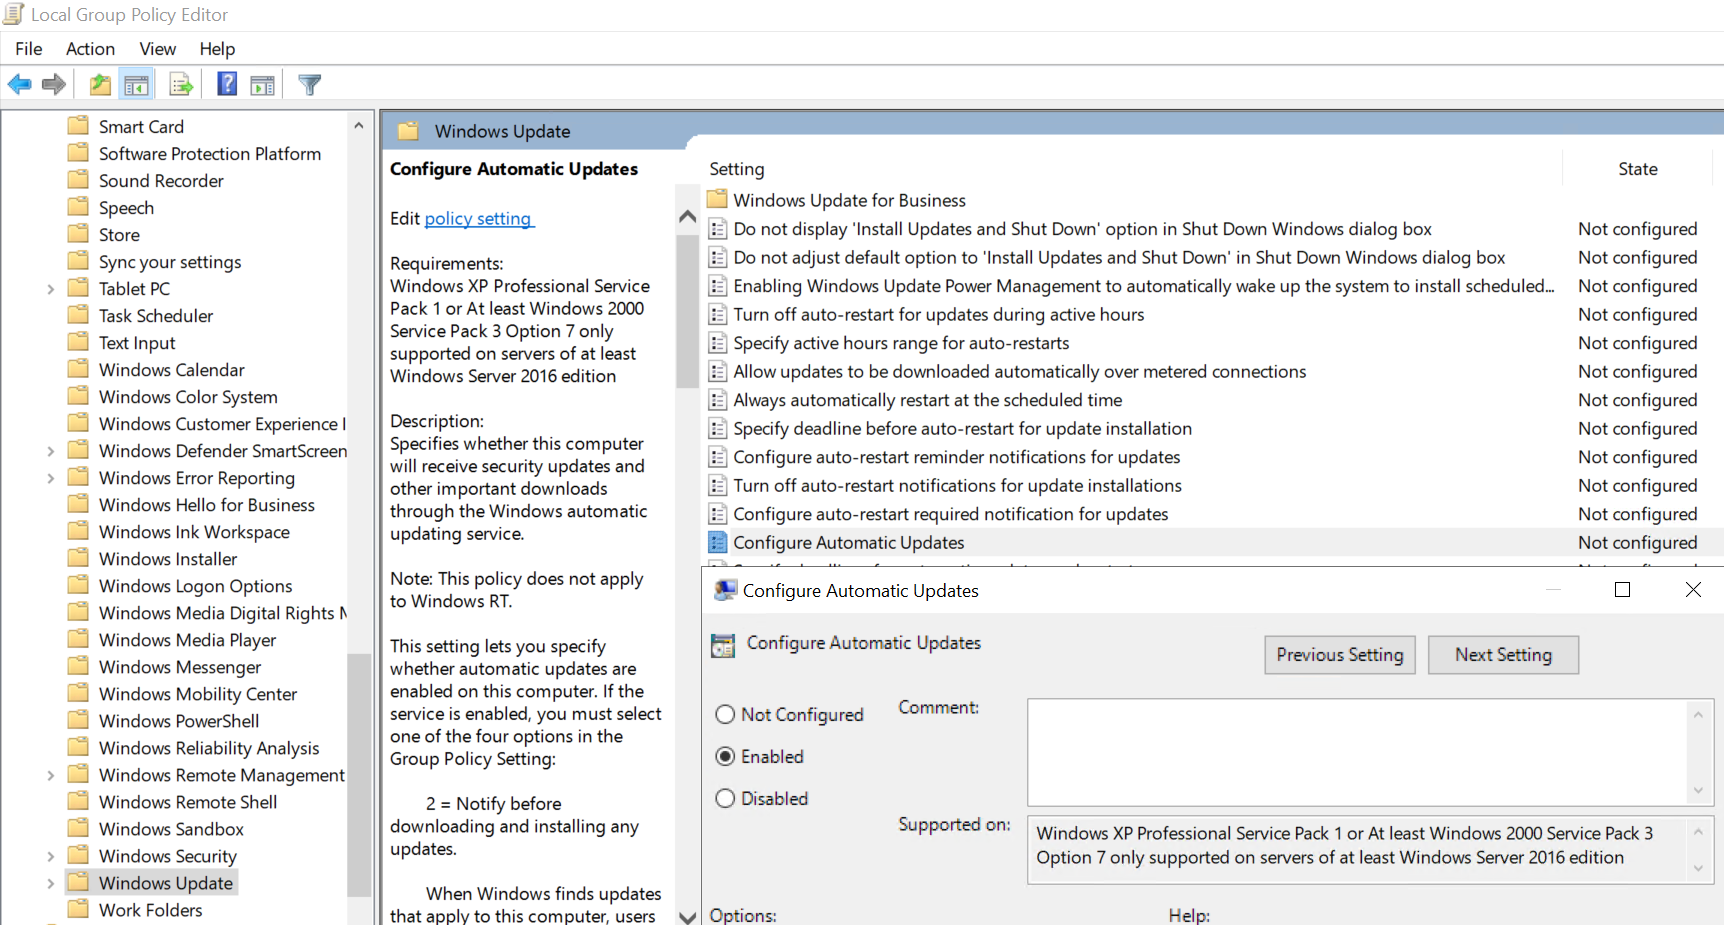Click the Windows Installer folder icon in tree
The width and height of the screenshot is (1724, 925).
pyautogui.click(x=78, y=558)
